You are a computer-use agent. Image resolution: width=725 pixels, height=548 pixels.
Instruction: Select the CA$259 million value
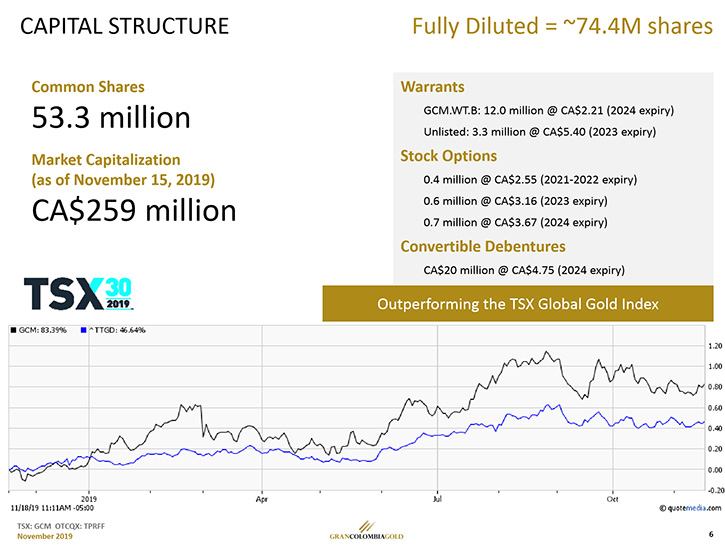[134, 211]
